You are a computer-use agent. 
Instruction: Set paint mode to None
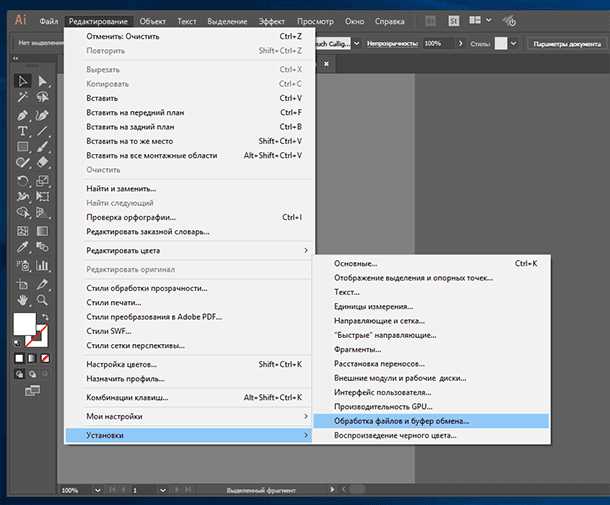click(45, 358)
